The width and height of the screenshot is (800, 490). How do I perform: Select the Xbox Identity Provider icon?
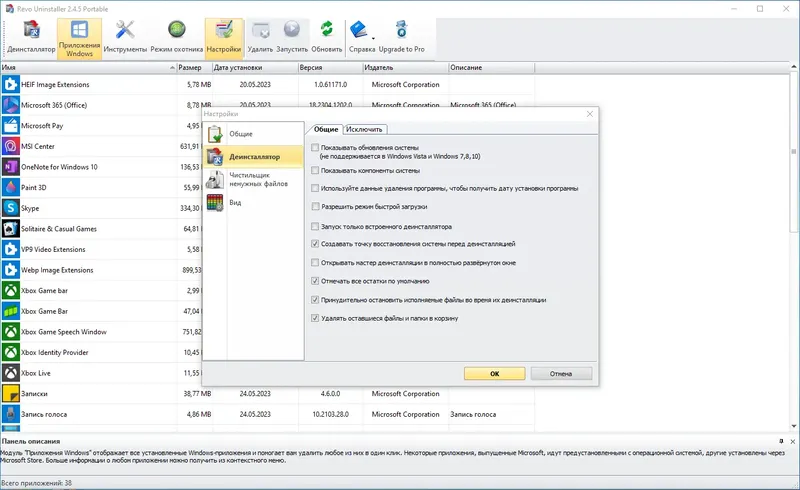pos(11,352)
